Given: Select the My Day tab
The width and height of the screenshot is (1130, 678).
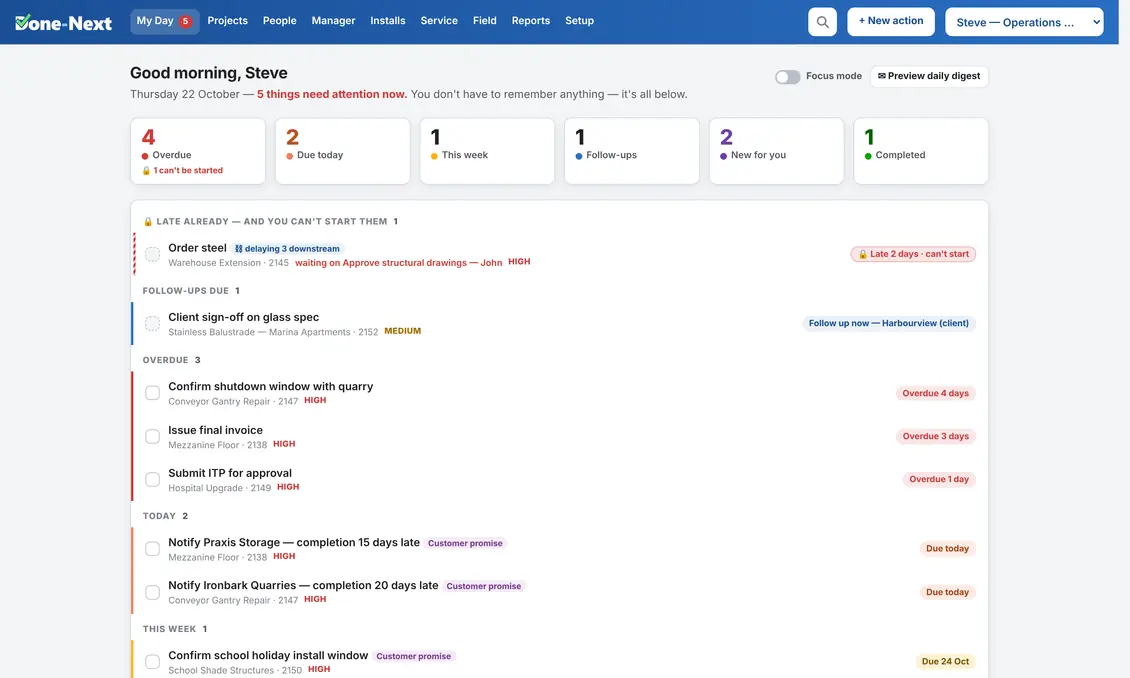Looking at the screenshot, I should click(164, 21).
